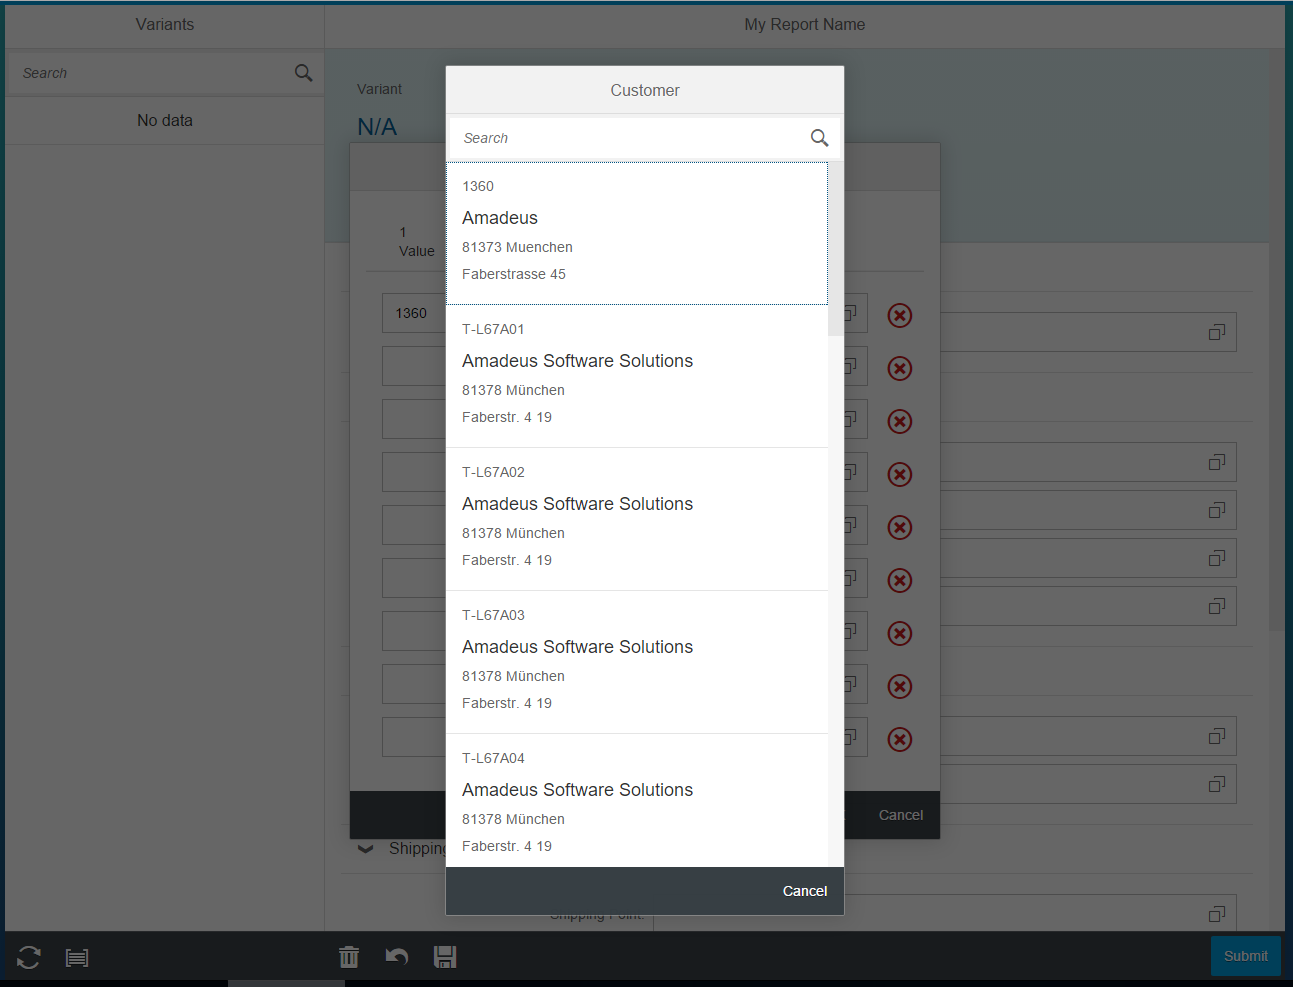Cancel the Customer selection dialog

pos(805,890)
